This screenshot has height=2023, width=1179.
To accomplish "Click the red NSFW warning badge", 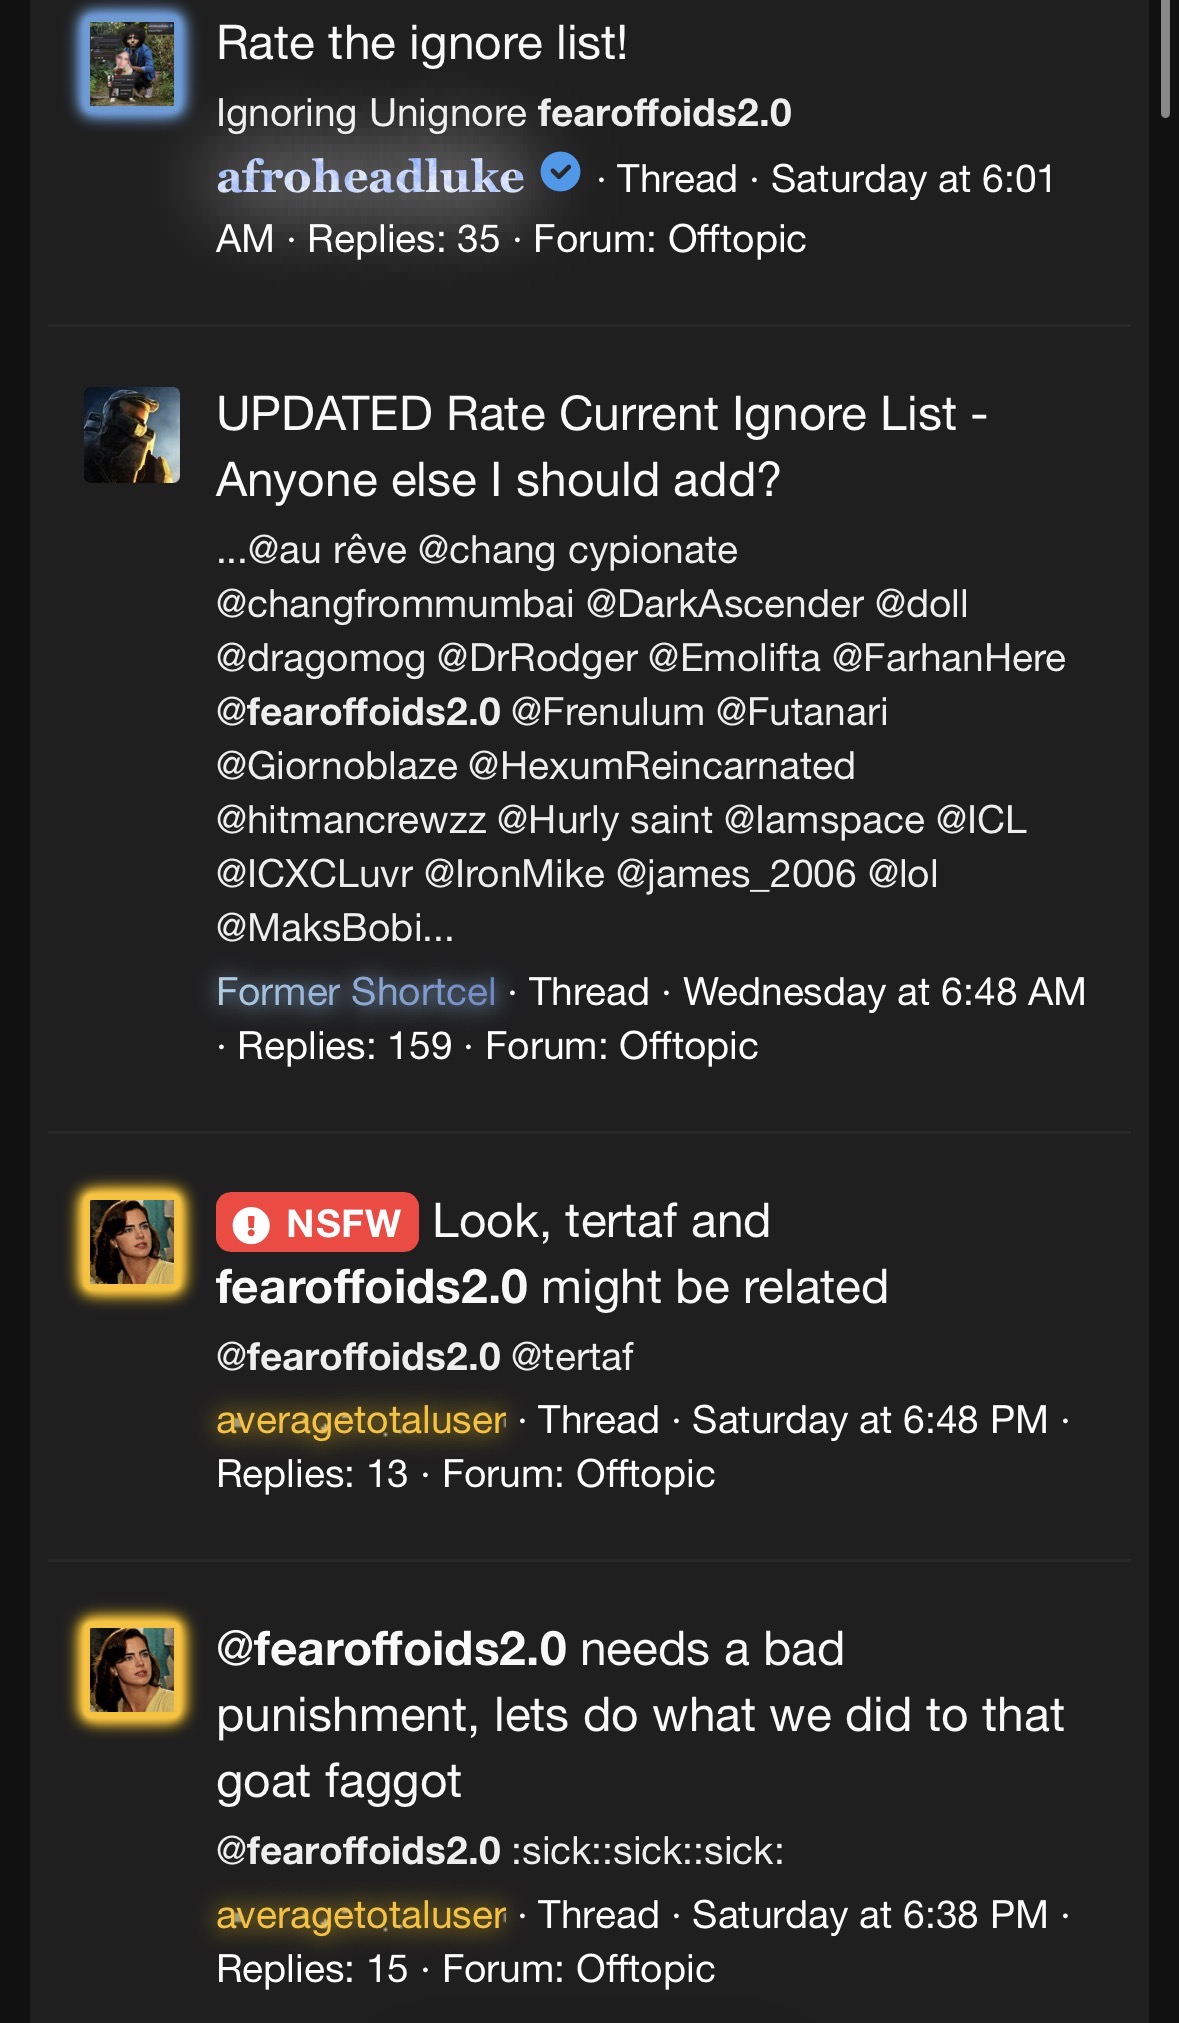I will pos(317,1222).
